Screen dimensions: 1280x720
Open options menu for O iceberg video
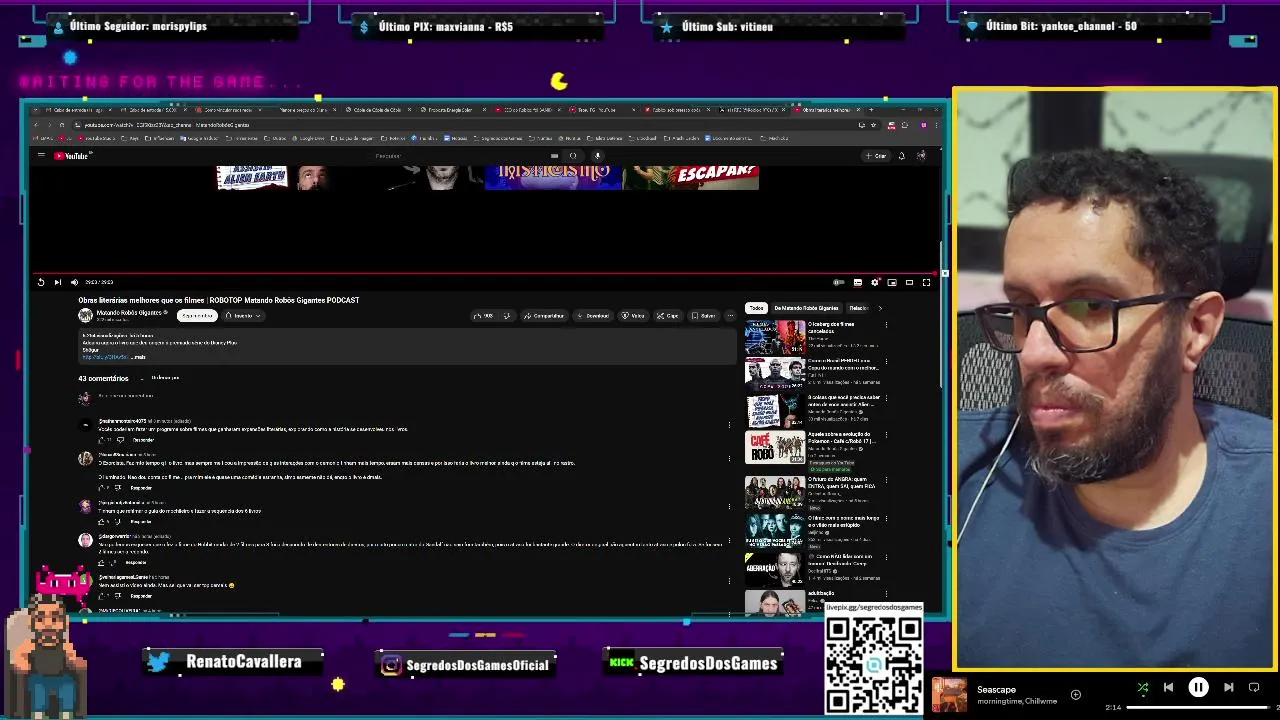886,325
